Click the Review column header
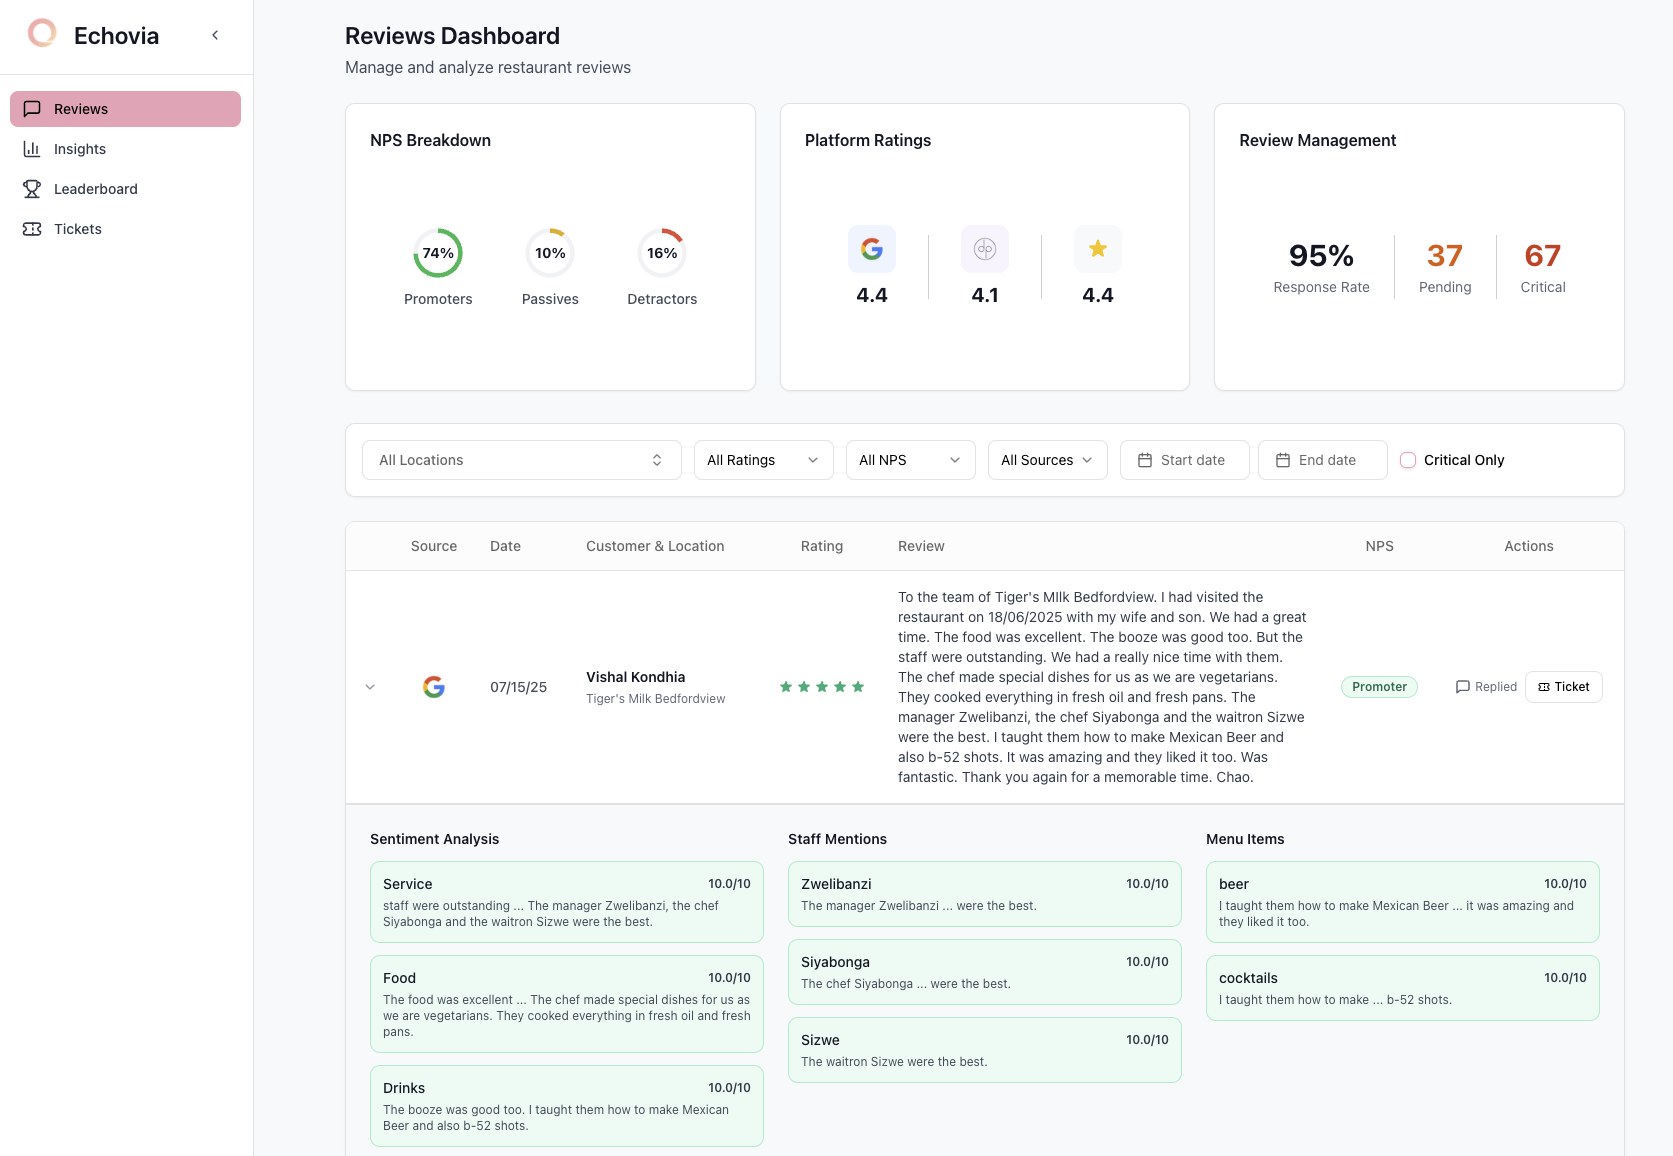The height and width of the screenshot is (1156, 1673). coord(921,546)
